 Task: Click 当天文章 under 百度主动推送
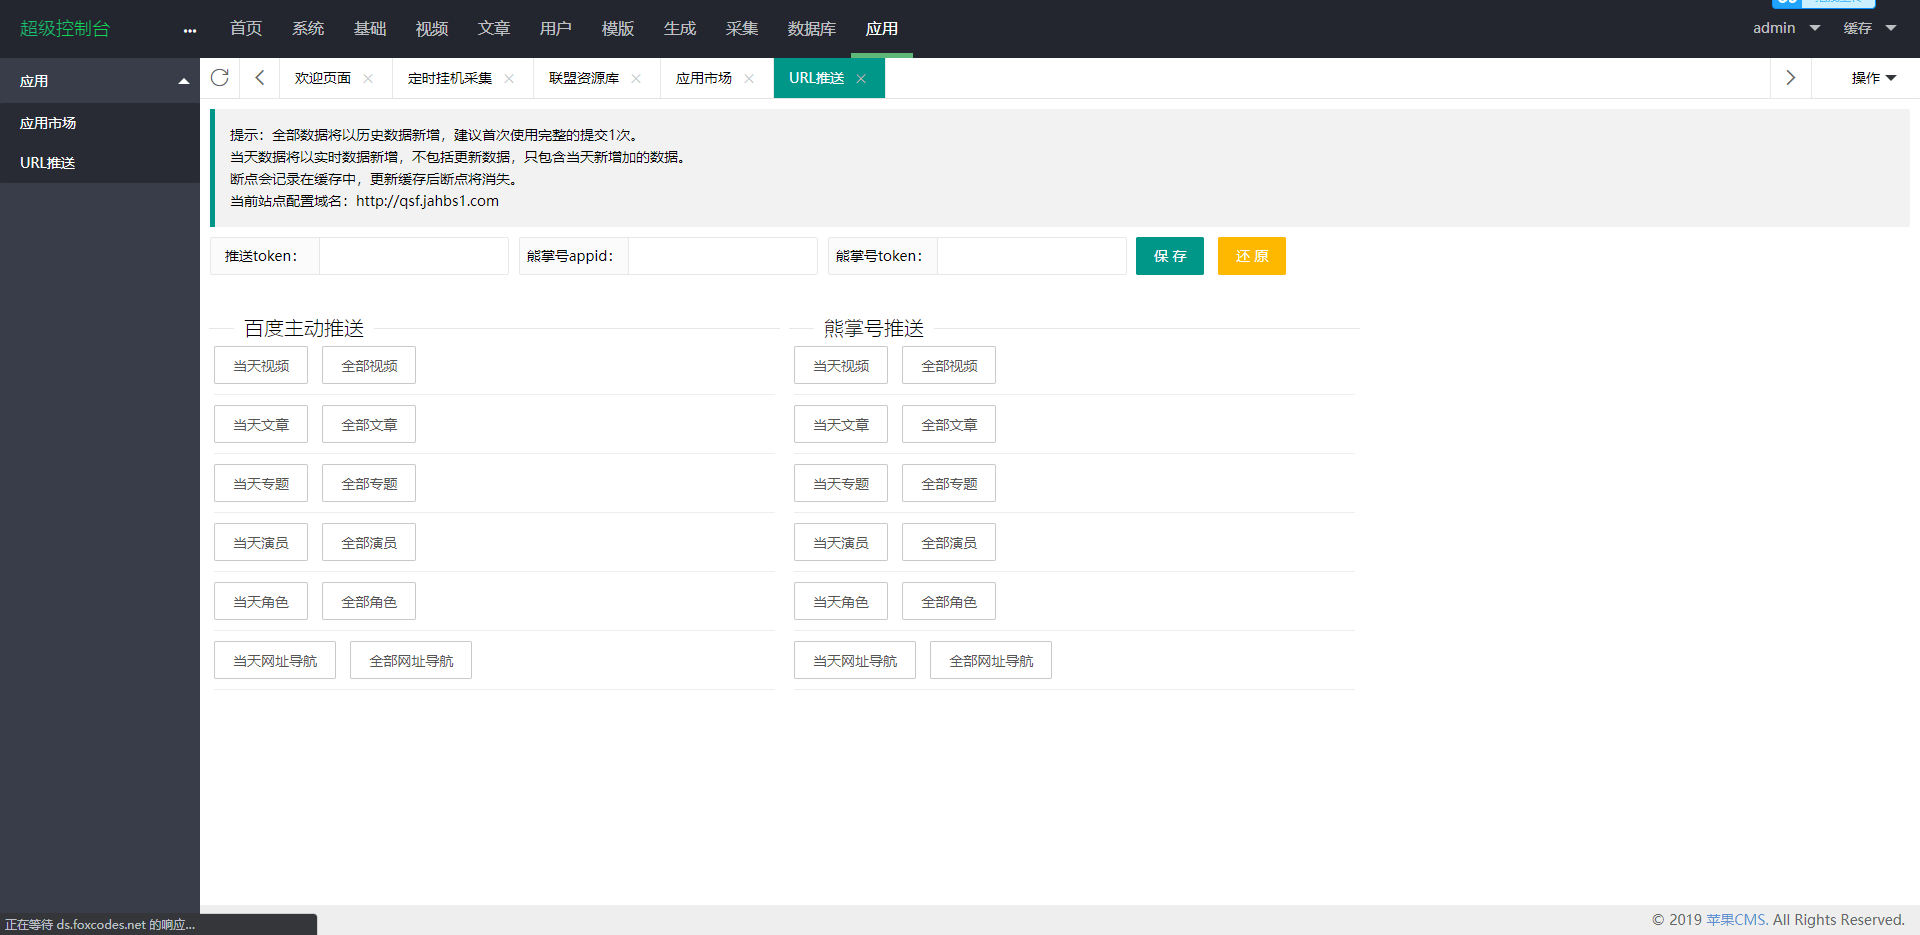pyautogui.click(x=261, y=424)
